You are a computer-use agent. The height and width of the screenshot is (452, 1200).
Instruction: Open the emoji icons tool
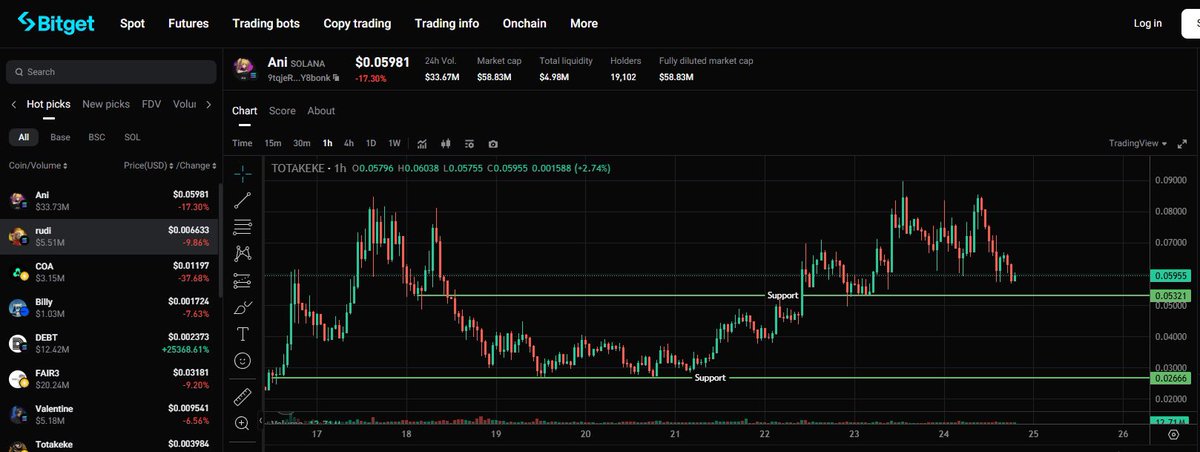[x=243, y=361]
